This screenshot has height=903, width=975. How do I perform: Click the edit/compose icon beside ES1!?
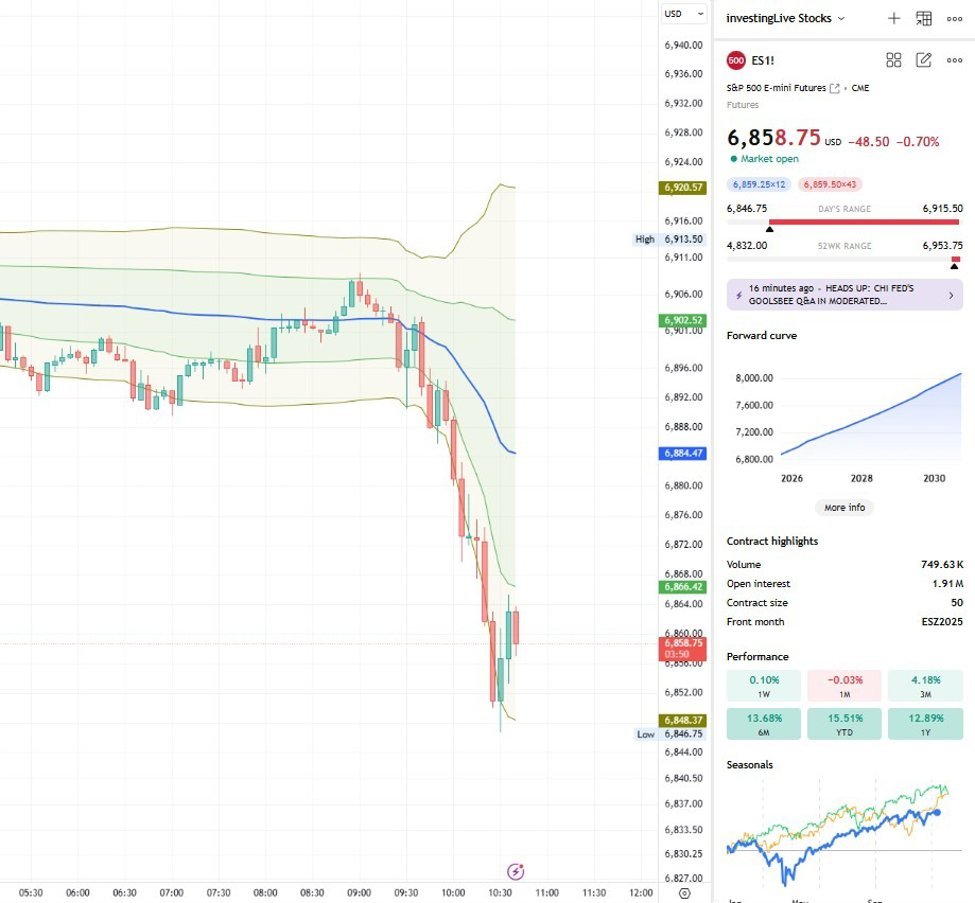(923, 60)
